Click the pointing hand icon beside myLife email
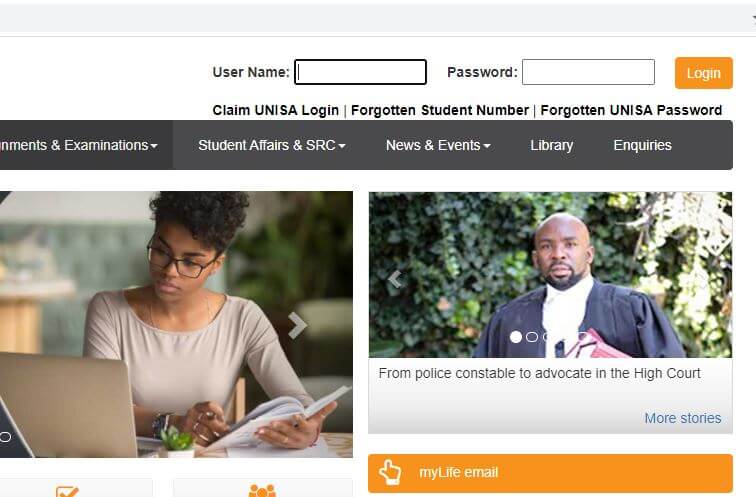The image size is (756, 497). (x=390, y=472)
